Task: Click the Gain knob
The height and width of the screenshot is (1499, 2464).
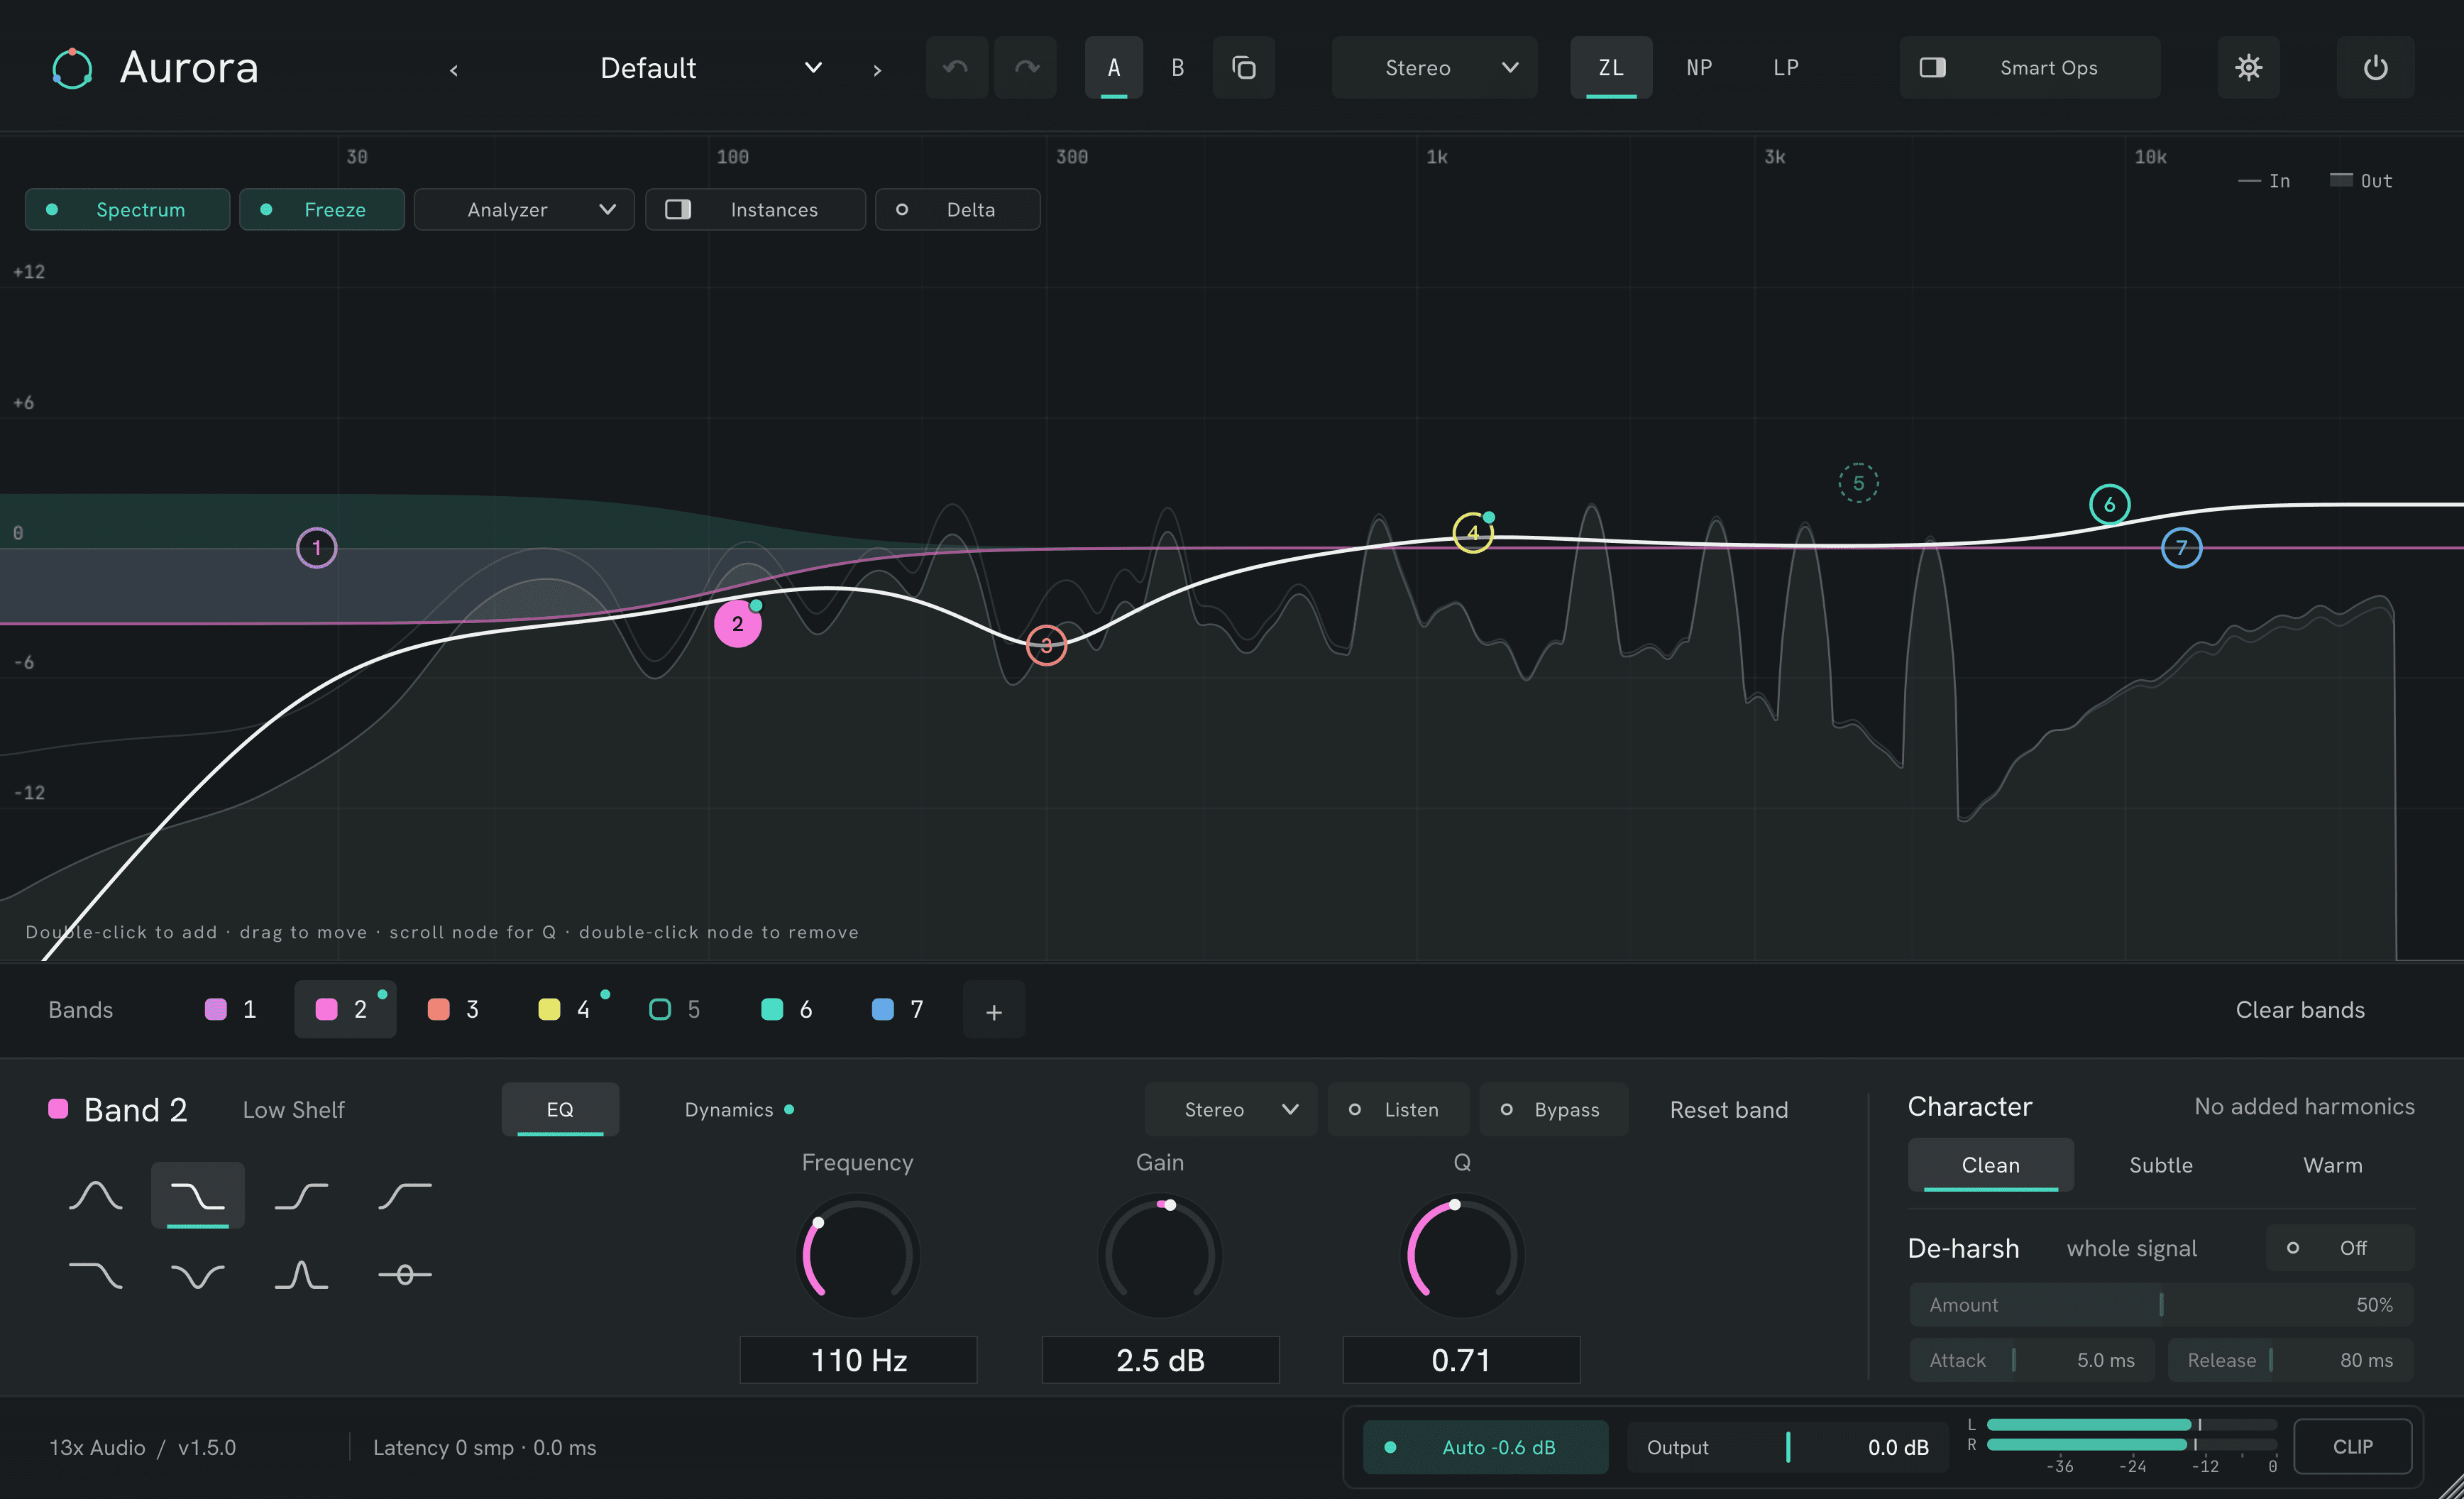Action: pyautogui.click(x=1160, y=1255)
